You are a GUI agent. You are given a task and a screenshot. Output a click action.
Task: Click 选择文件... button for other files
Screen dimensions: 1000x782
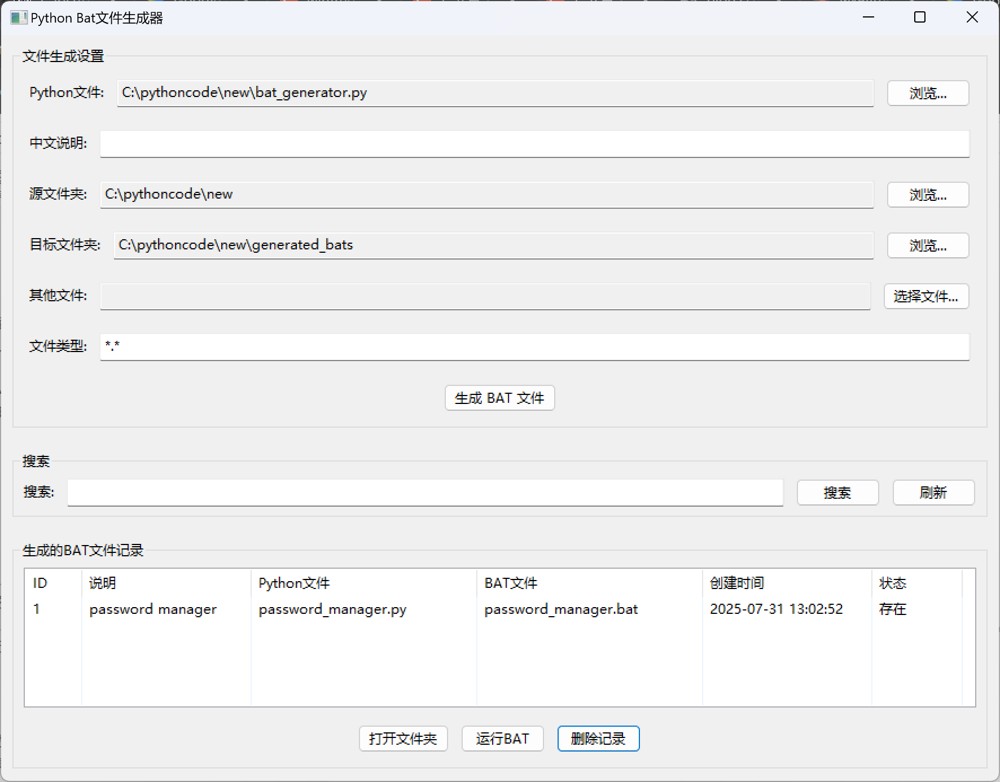click(926, 296)
